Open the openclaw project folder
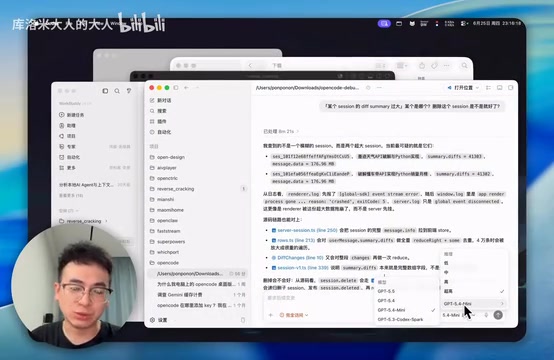 click(x=198, y=220)
